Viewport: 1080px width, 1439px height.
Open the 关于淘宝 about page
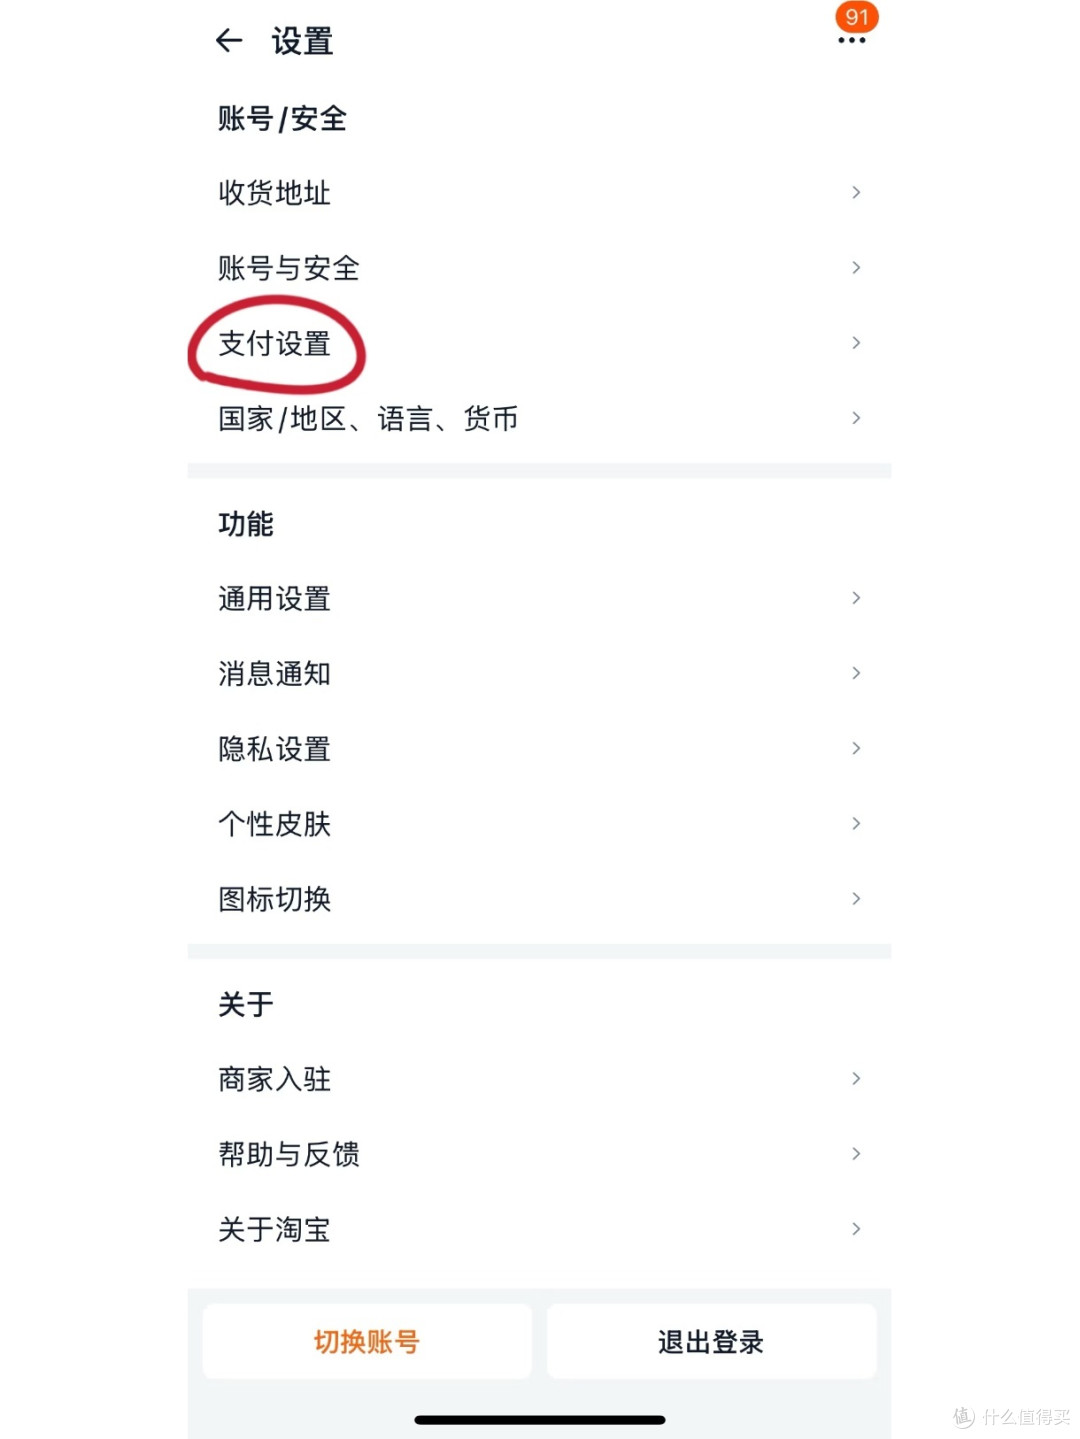coord(274,1229)
